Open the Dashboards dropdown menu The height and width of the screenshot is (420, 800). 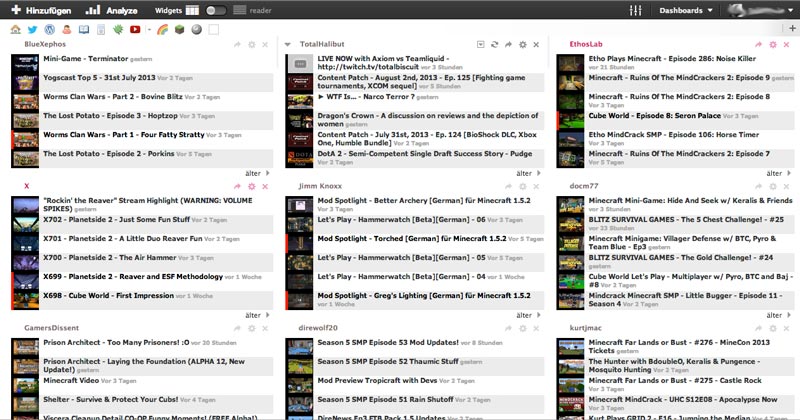[x=686, y=11]
